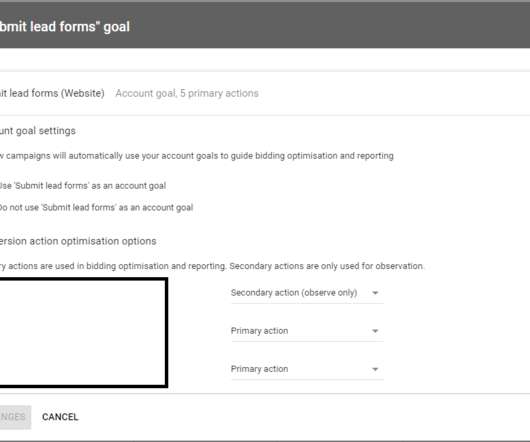Click the "lead forms" goal dialog title

[x=65, y=27]
